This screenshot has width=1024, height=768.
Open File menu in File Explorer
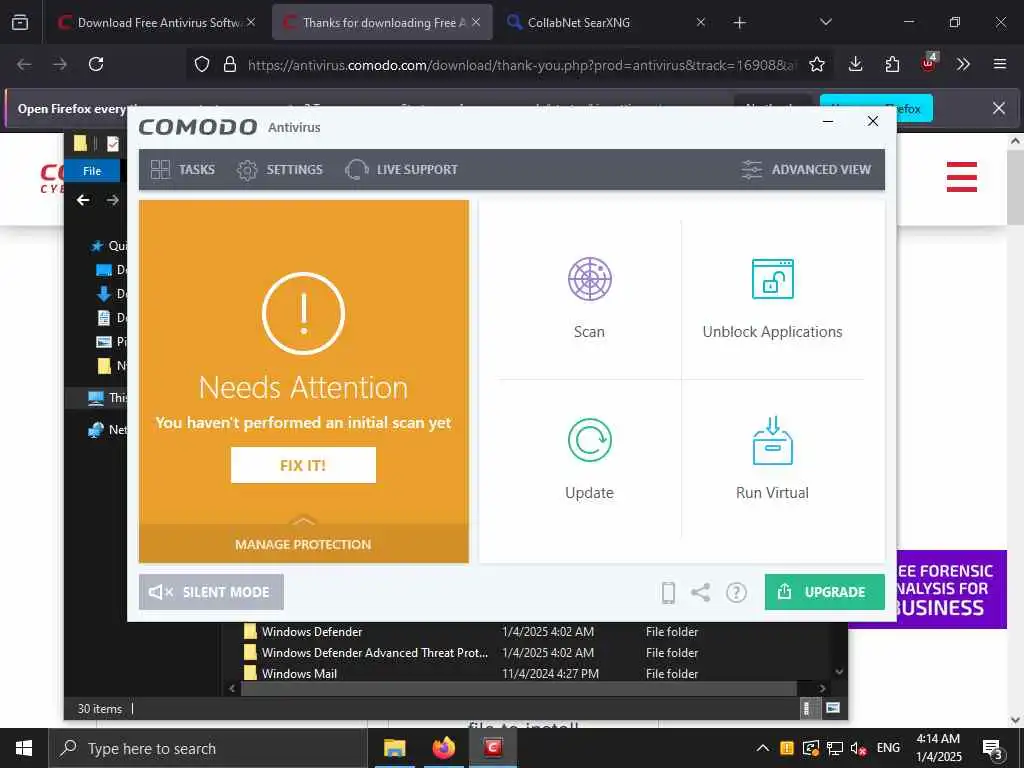pos(92,170)
